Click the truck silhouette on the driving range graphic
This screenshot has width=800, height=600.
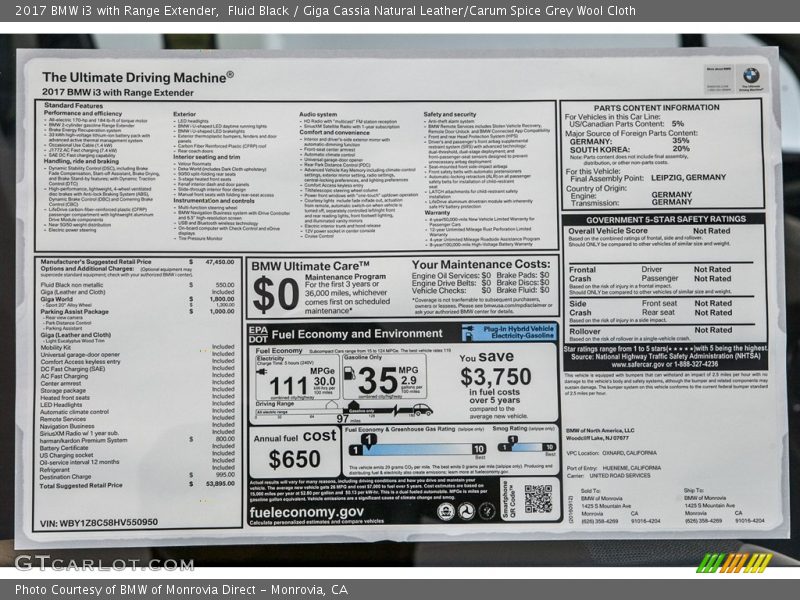point(422,410)
